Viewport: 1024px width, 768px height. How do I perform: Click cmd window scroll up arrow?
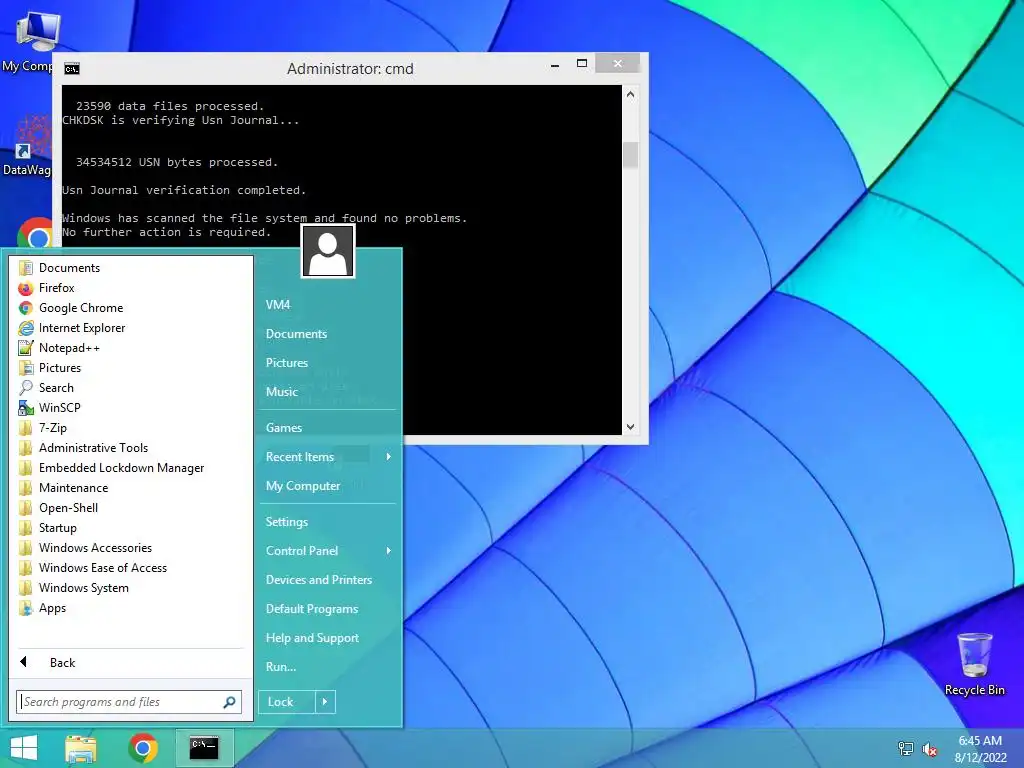[630, 95]
